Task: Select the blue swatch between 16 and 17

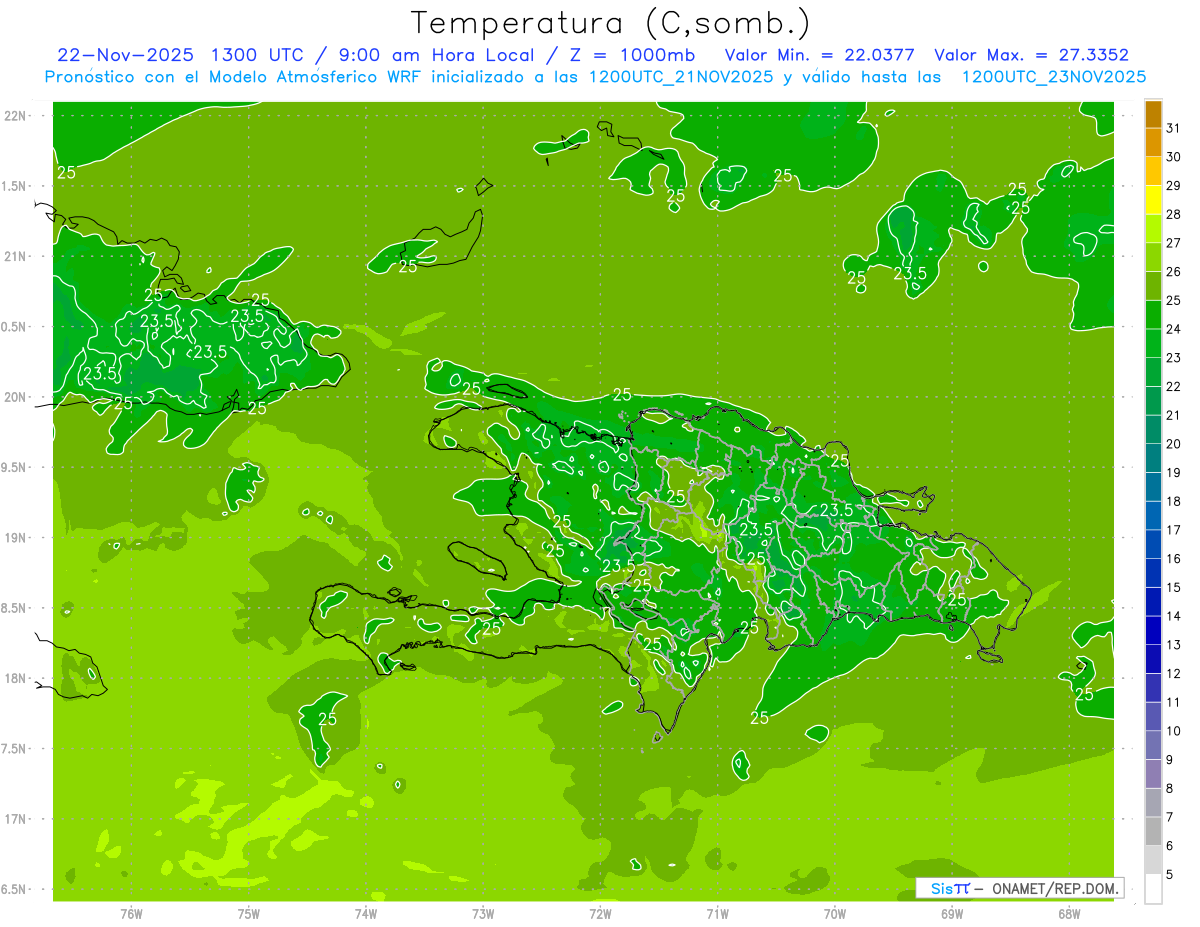Action: (1153, 545)
